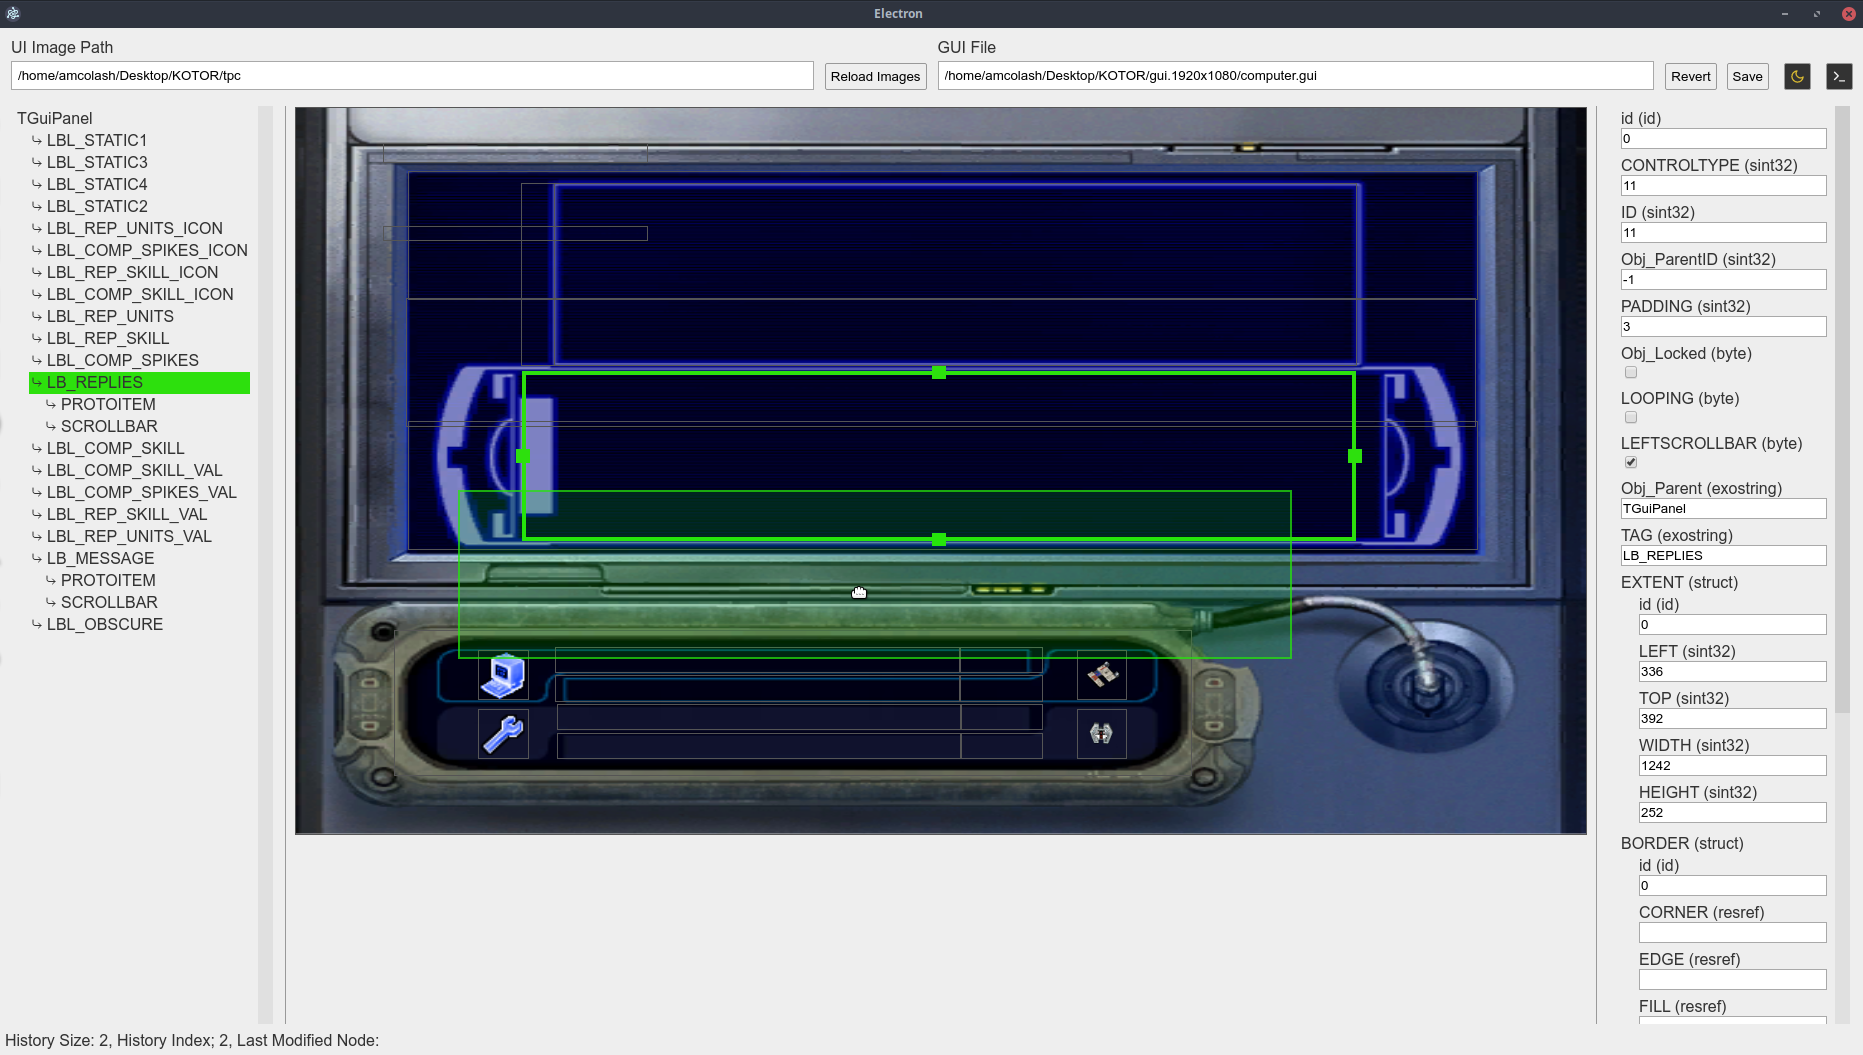Viewport: 1863px width, 1055px height.
Task: Click the CONTROLTYPE value field
Action: point(1723,186)
